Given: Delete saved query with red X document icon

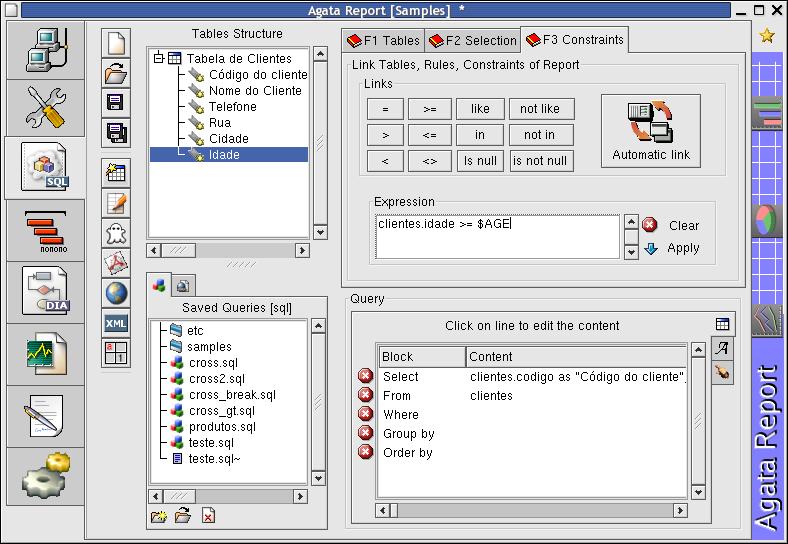Looking at the screenshot, I should click(208, 516).
